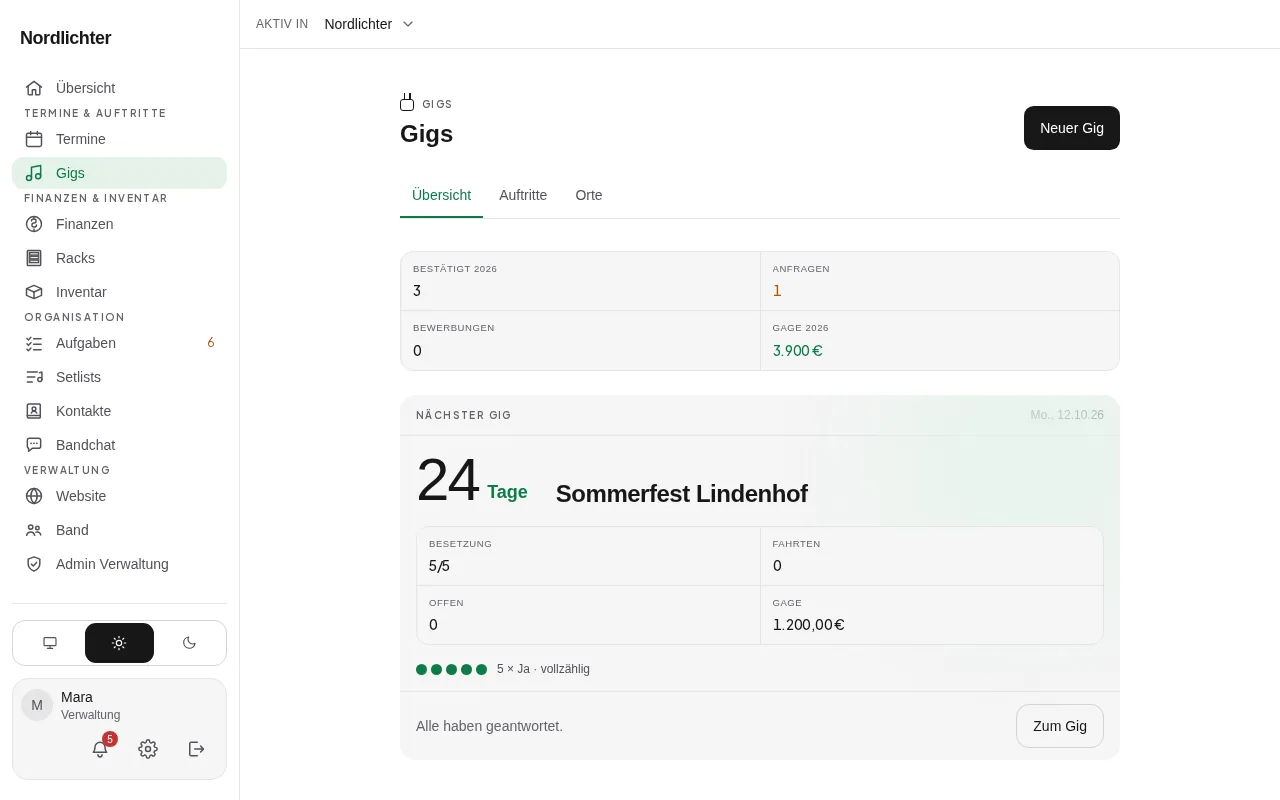Click the Nordlichter logo title
The width and height of the screenshot is (1280, 800).
pos(66,38)
